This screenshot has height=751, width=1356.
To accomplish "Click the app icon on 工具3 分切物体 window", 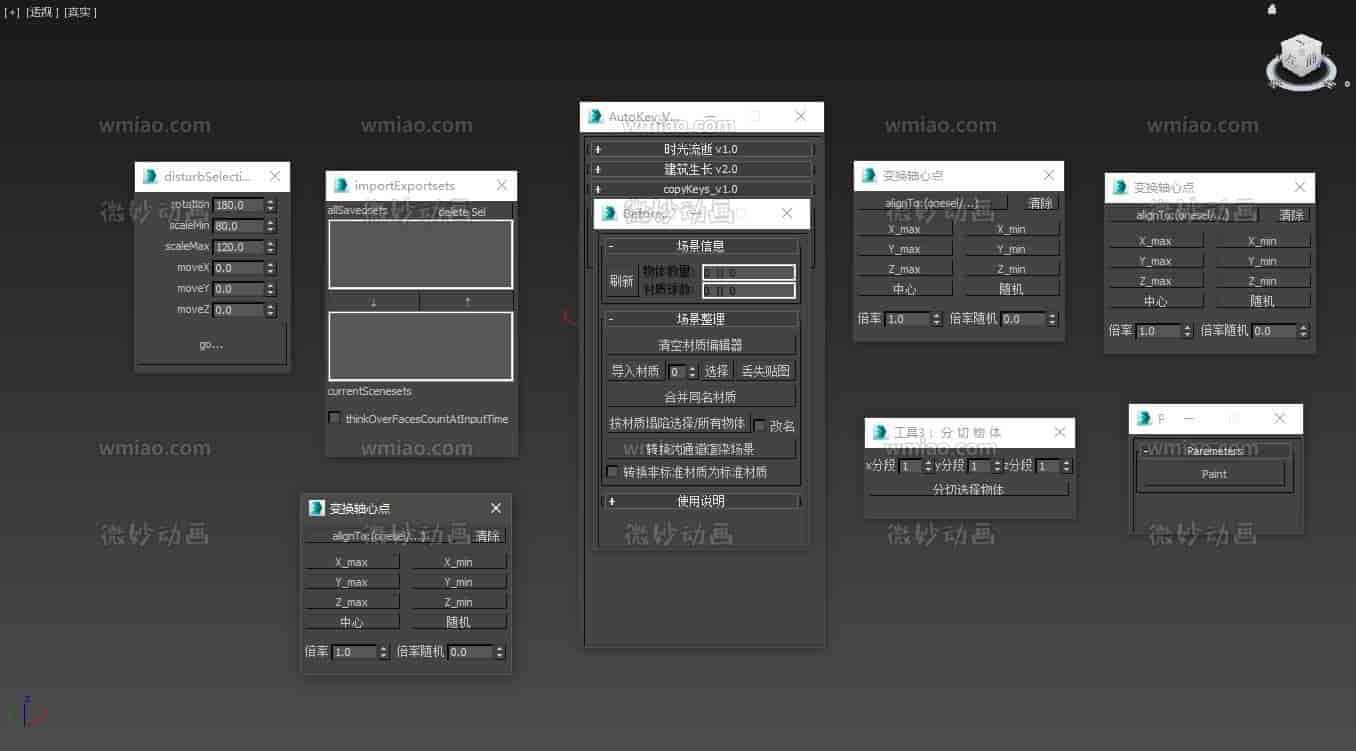I will pyautogui.click(x=880, y=433).
